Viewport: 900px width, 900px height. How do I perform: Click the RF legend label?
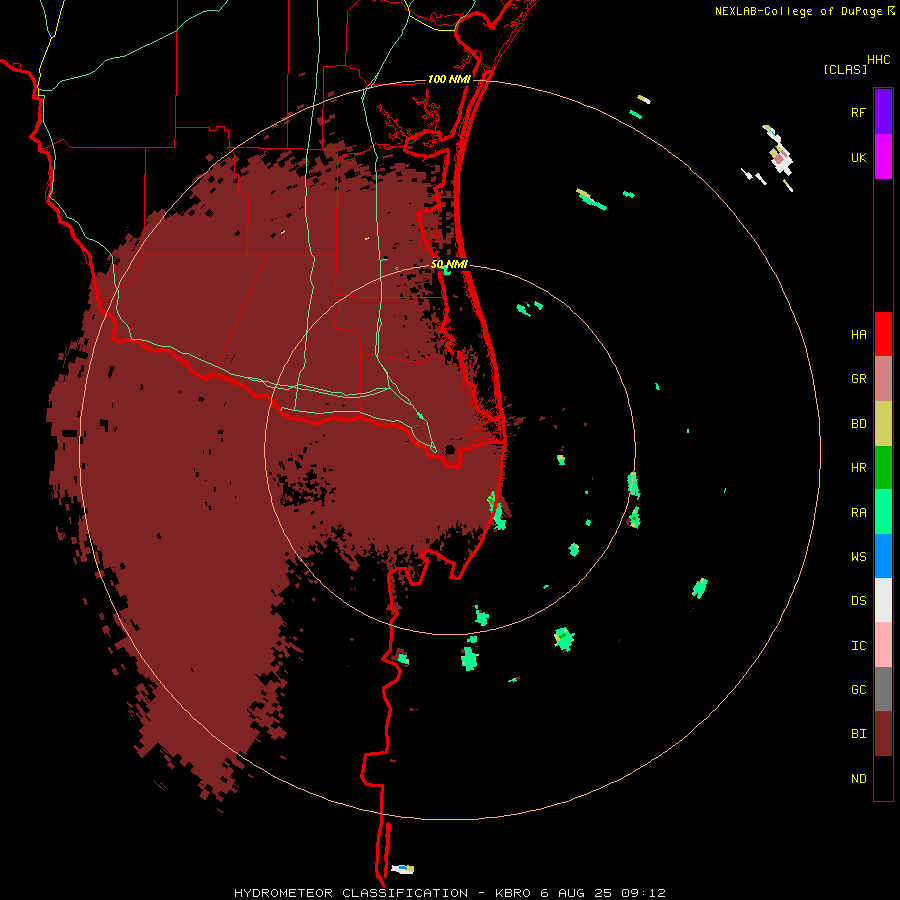click(x=858, y=112)
